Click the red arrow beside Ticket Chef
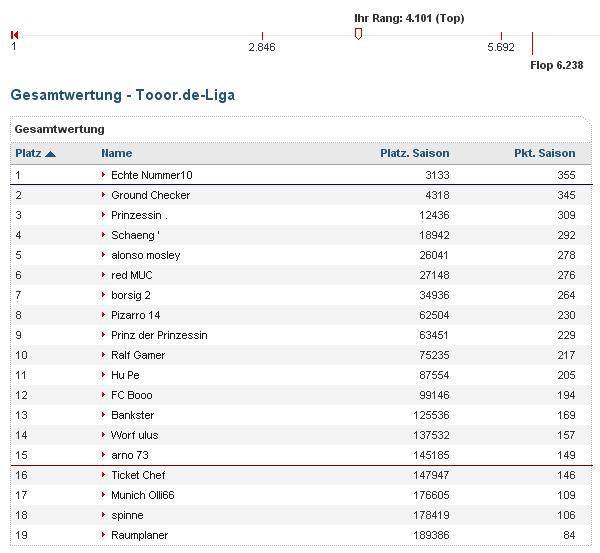The image size is (600, 553). [x=104, y=475]
